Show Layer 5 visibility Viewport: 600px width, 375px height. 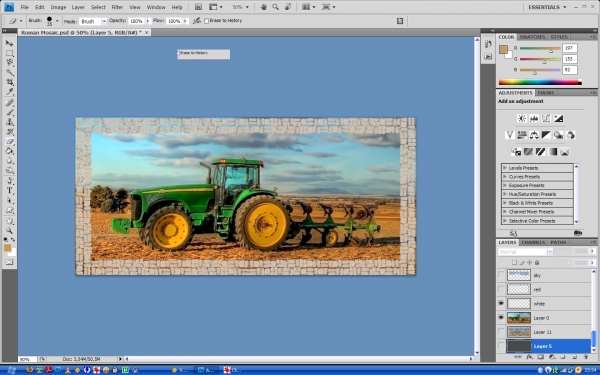[x=501, y=346]
